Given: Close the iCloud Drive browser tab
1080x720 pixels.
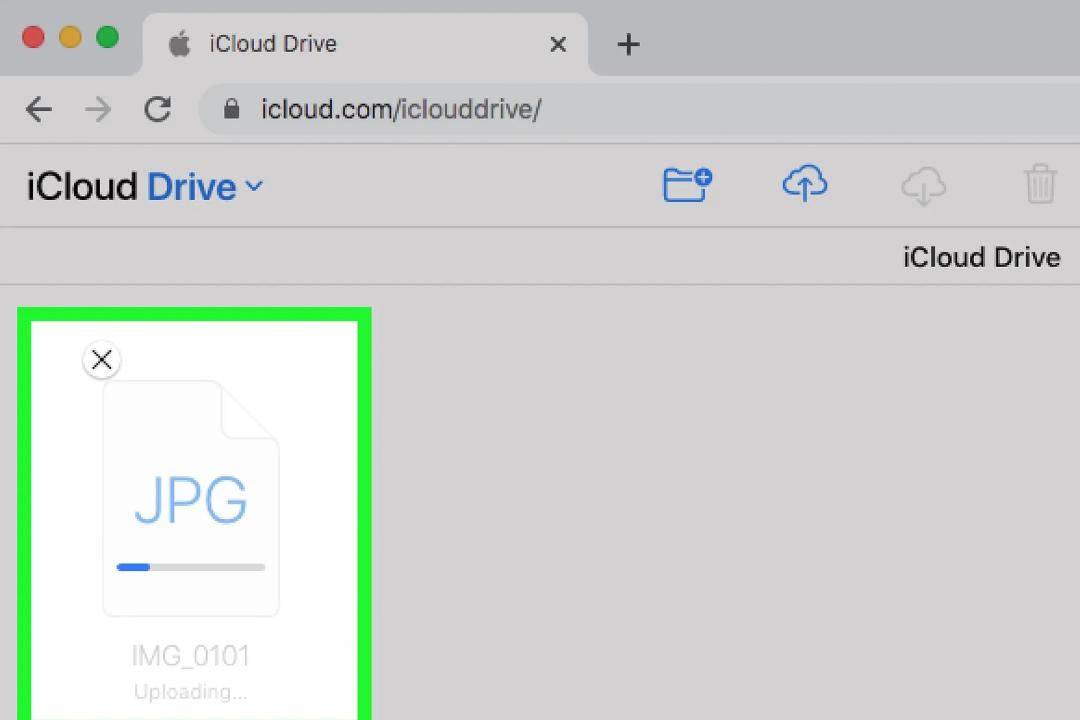Looking at the screenshot, I should [x=558, y=45].
